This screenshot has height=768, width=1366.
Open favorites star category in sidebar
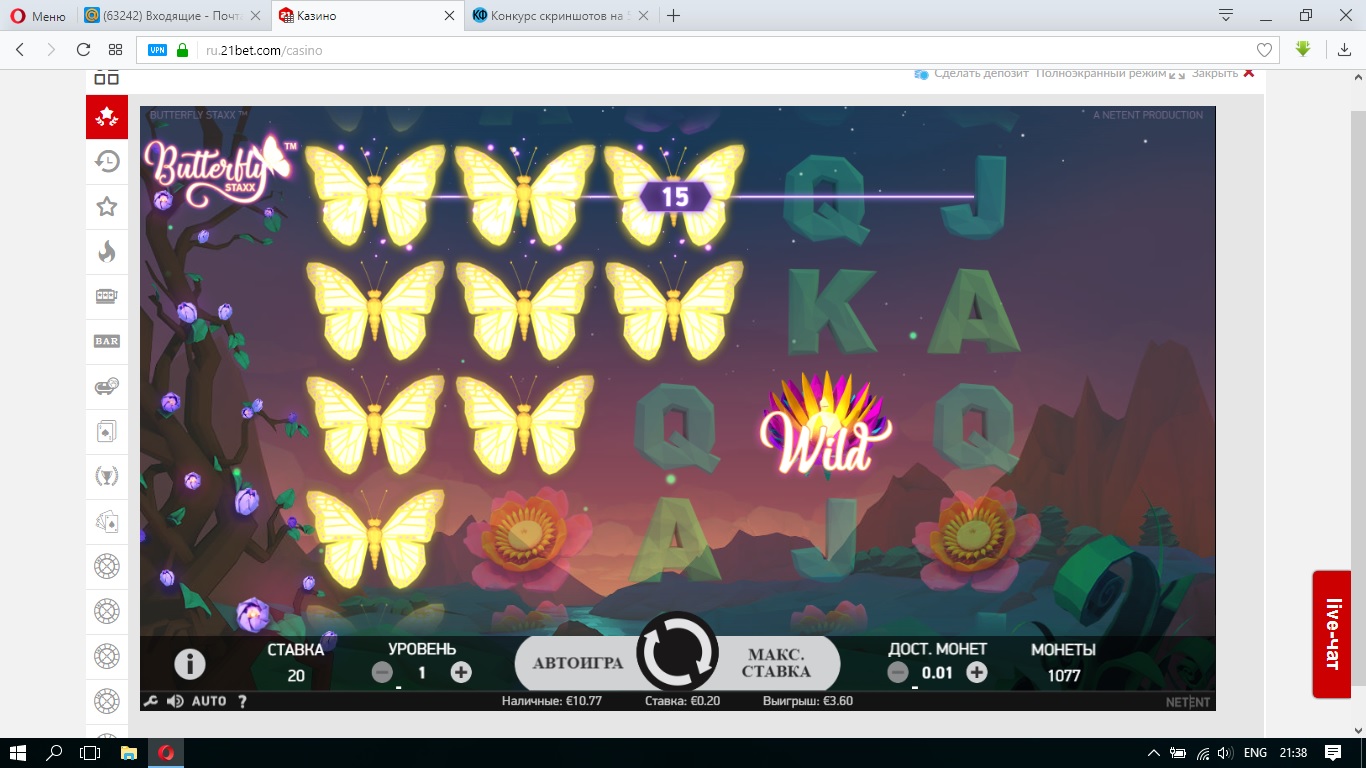point(107,207)
